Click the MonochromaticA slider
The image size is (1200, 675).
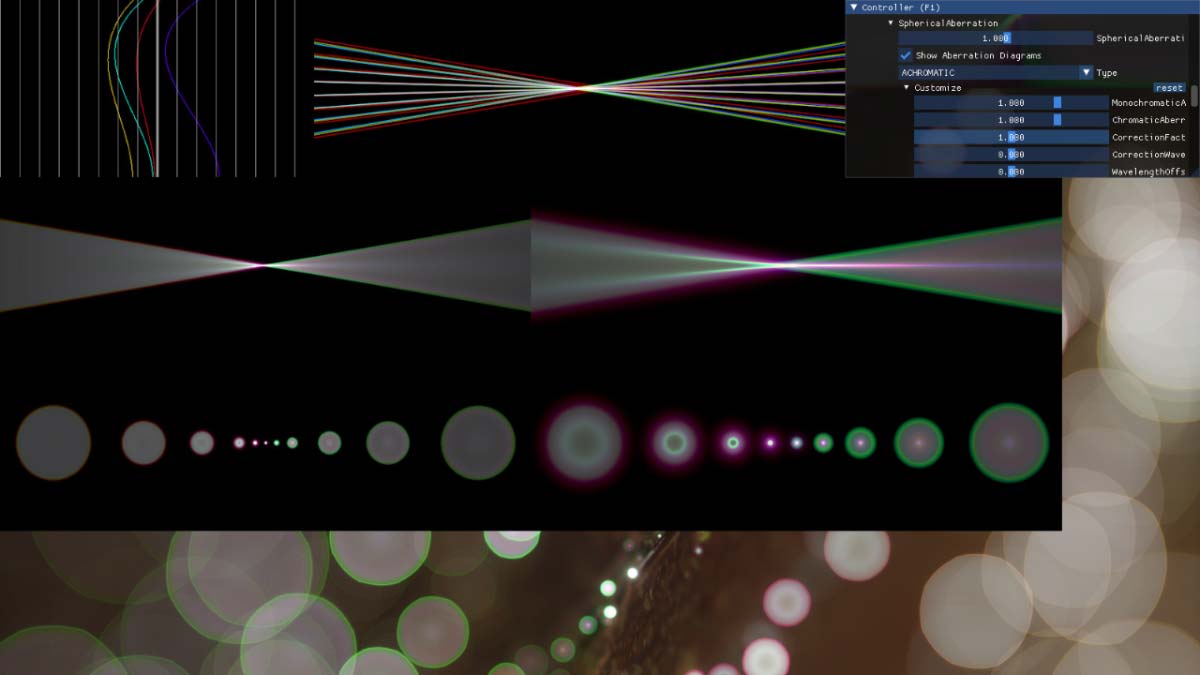click(1010, 103)
